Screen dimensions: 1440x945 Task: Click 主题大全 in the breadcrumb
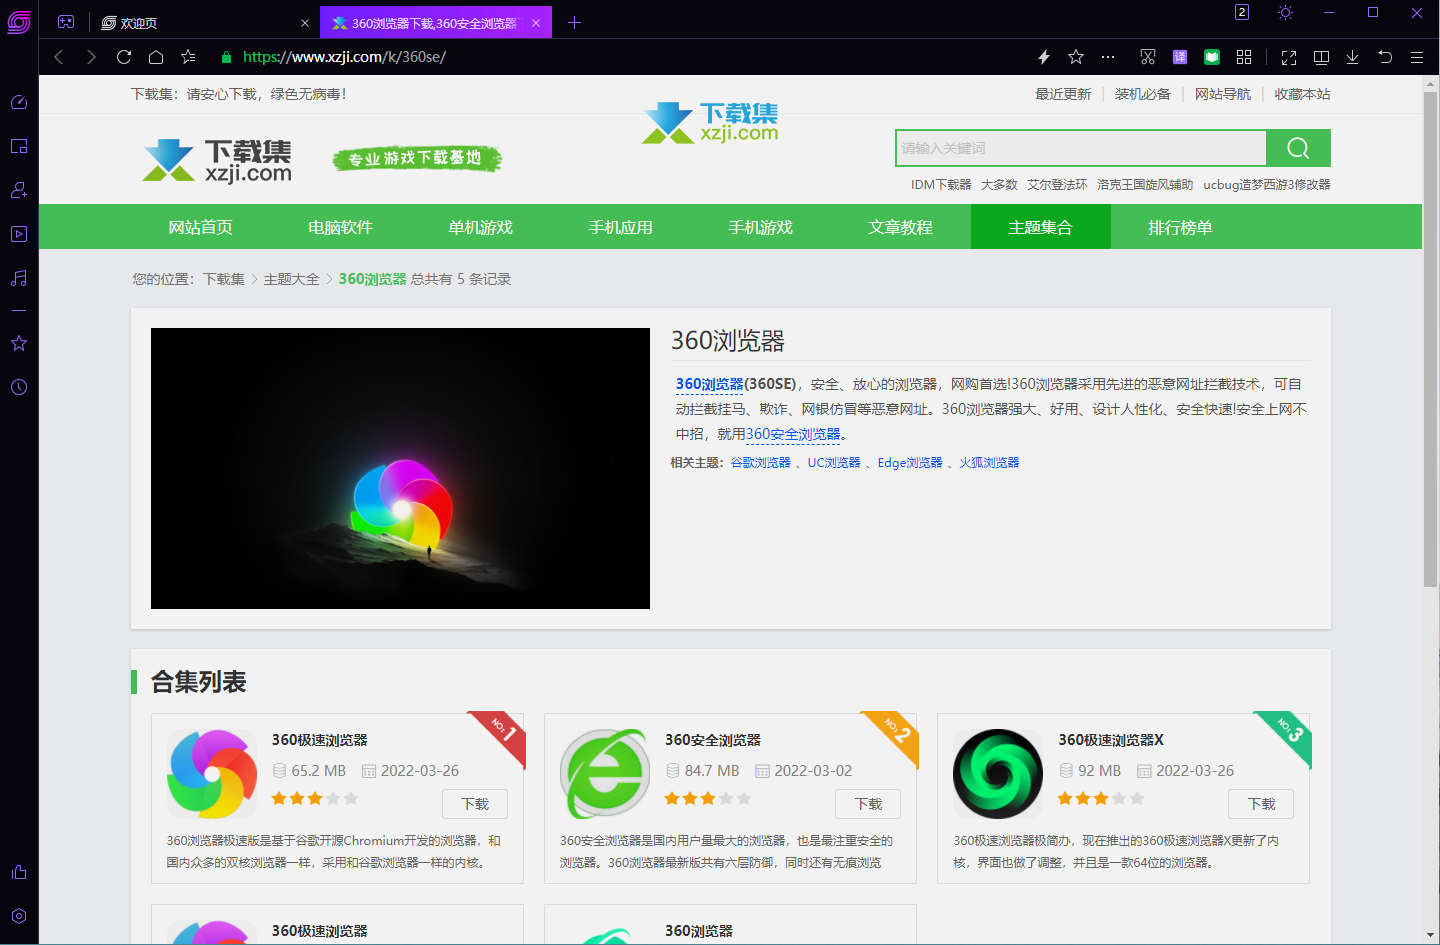(x=292, y=279)
